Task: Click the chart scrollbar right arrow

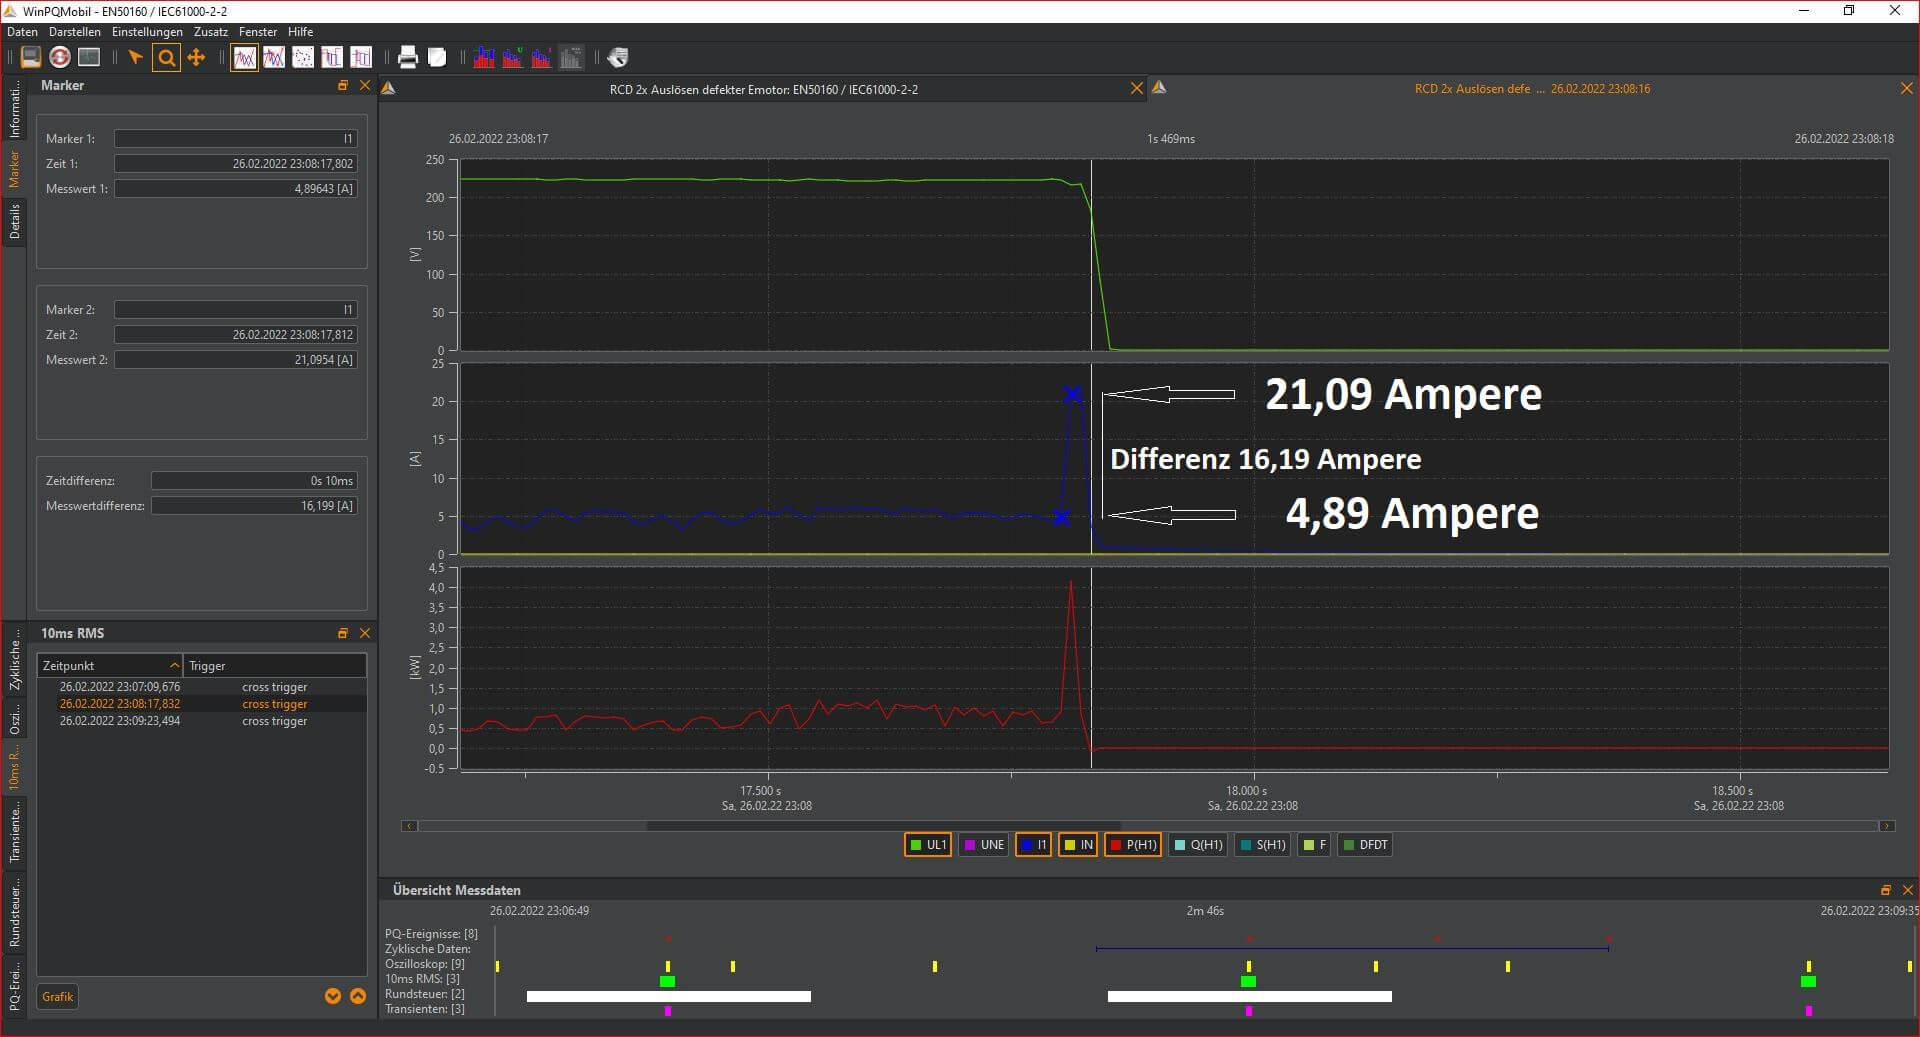Action: 1887,826
